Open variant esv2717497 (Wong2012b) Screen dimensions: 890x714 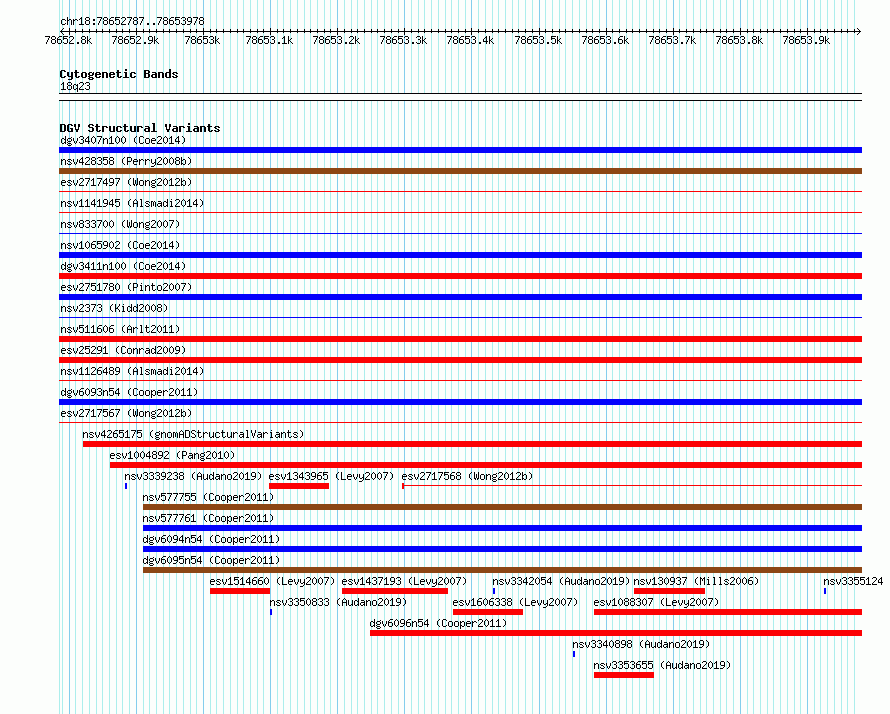[x=126, y=182]
